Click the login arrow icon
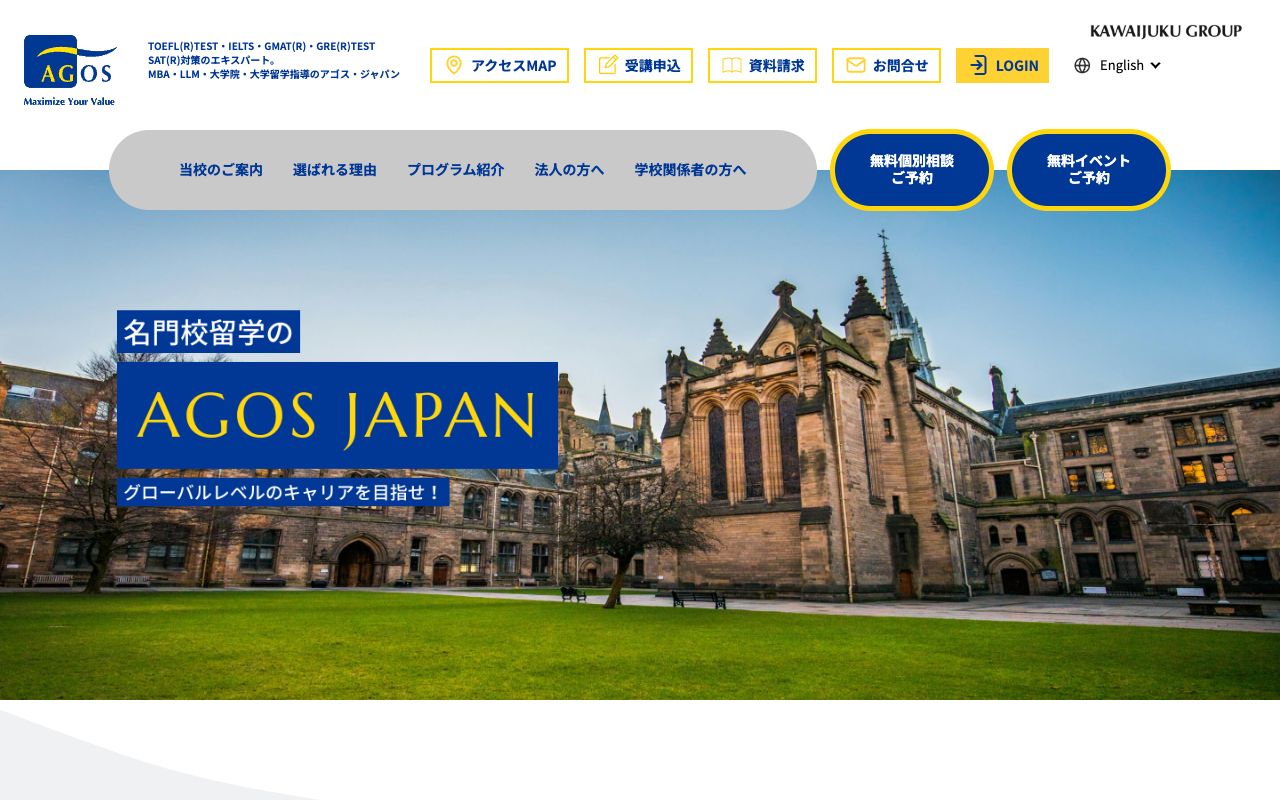Screen dimensions: 1280x800 (978, 65)
